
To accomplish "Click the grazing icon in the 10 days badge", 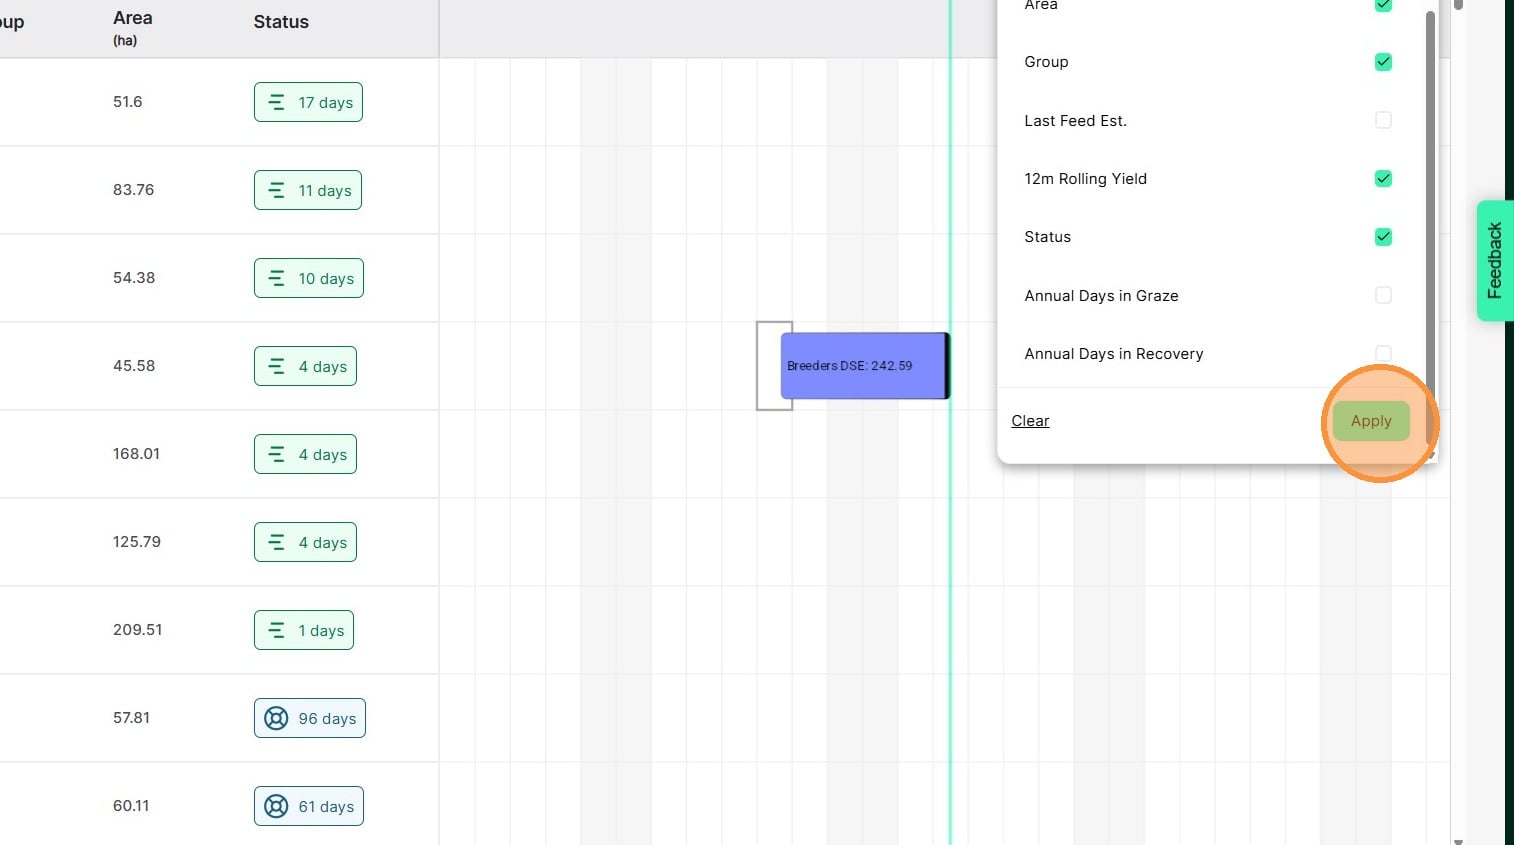I will click(x=277, y=278).
